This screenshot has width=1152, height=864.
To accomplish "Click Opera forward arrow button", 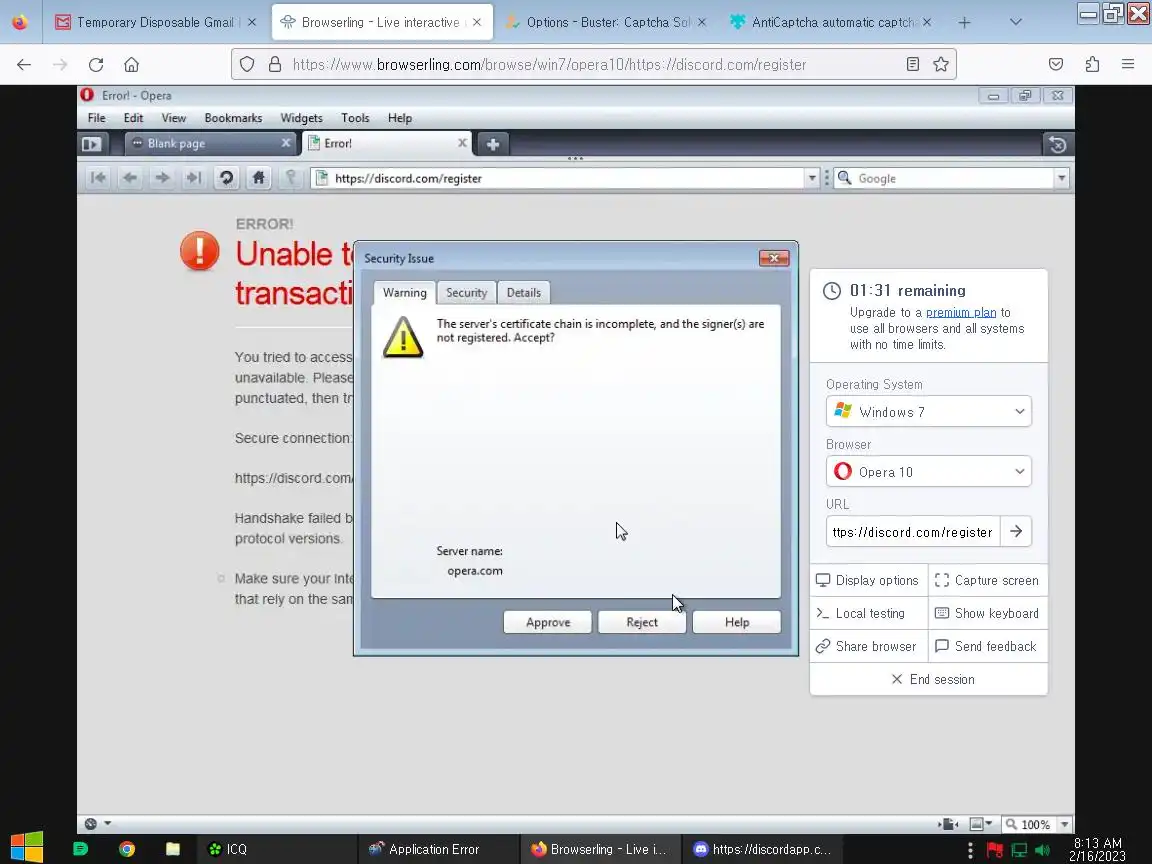I will pyautogui.click(x=162, y=178).
